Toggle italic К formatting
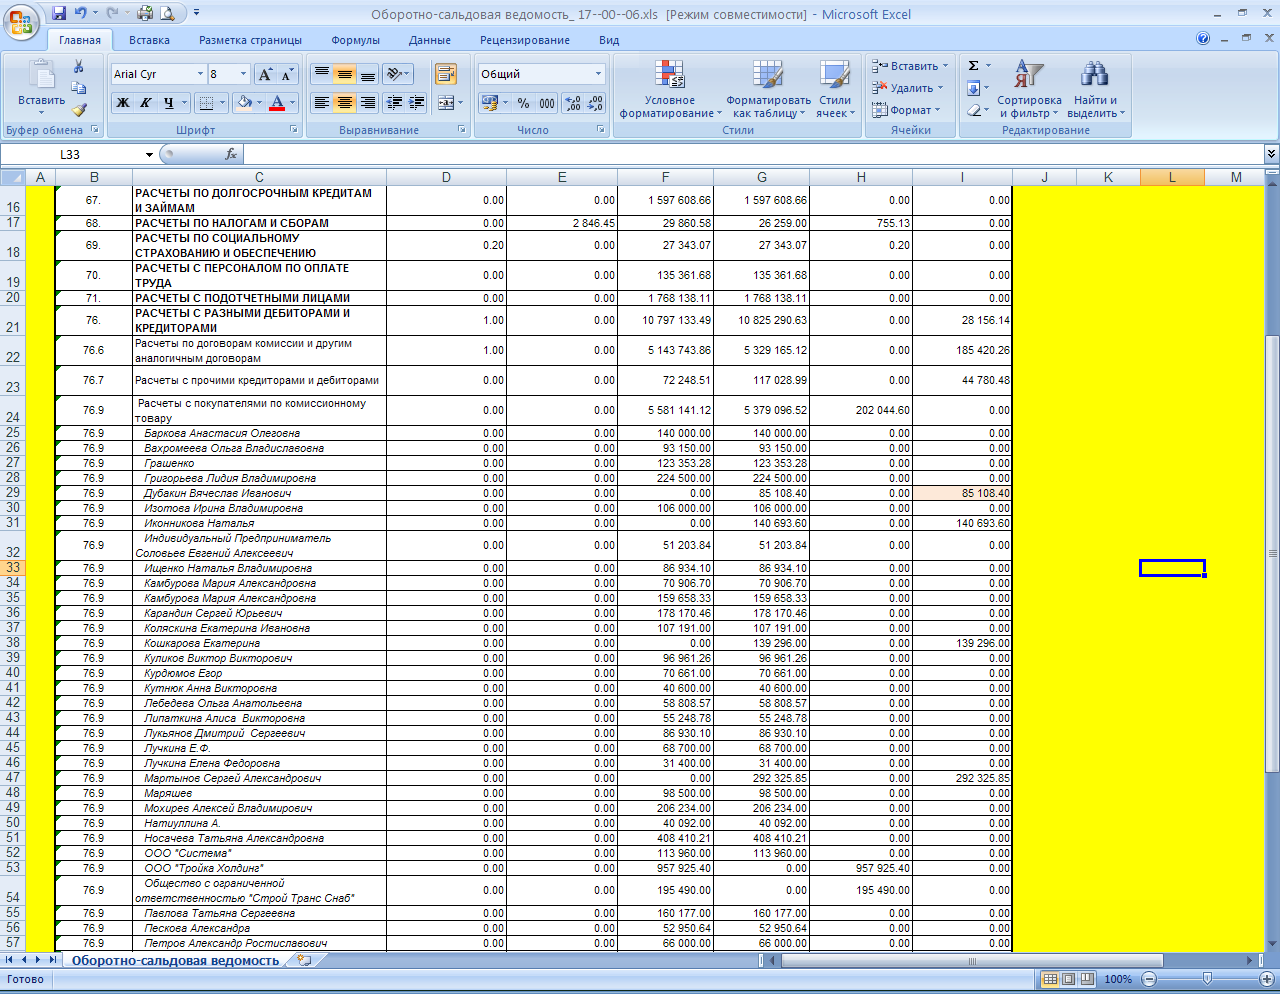Viewport: 1280px width, 994px height. click(146, 103)
